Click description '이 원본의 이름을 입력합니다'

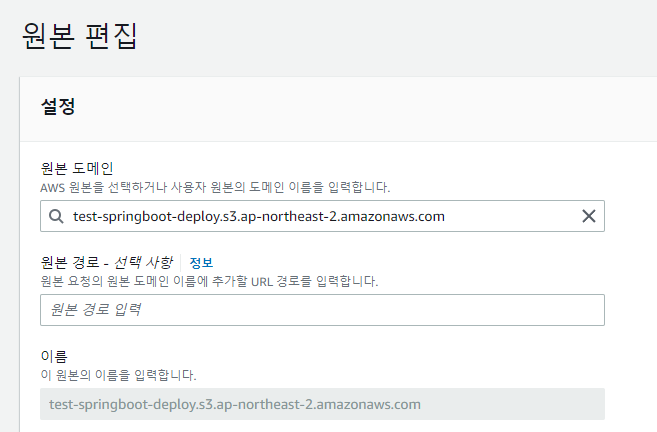pyautogui.click(x=118, y=375)
